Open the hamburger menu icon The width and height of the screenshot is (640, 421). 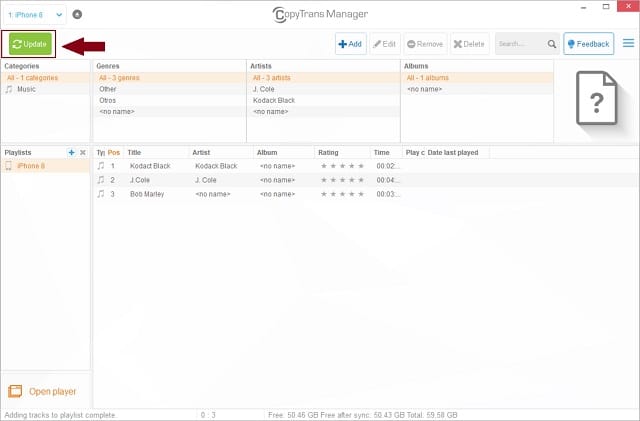(629, 43)
